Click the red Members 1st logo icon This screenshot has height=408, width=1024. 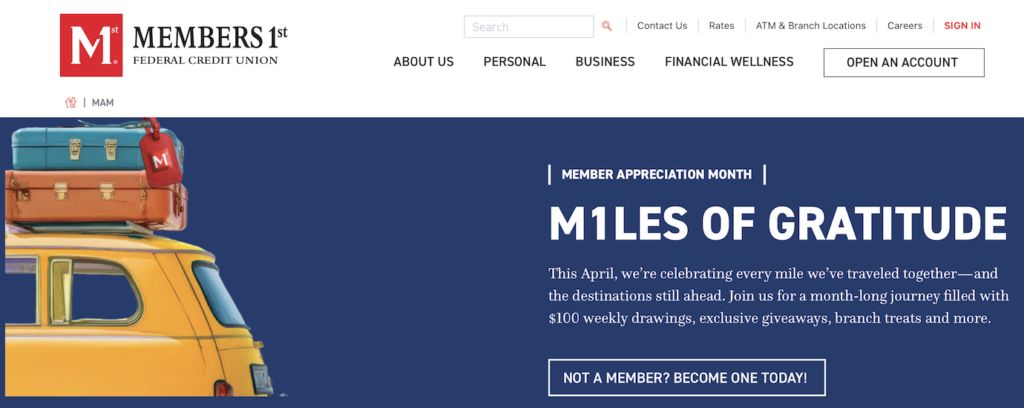pyautogui.click(x=90, y=45)
